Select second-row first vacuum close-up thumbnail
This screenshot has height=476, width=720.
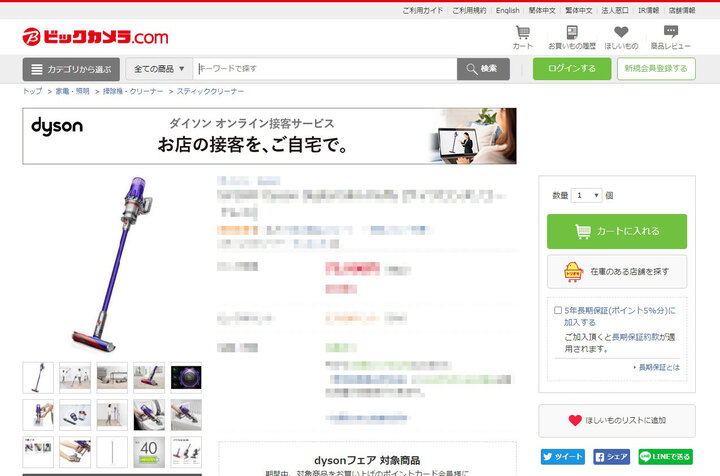point(38,414)
